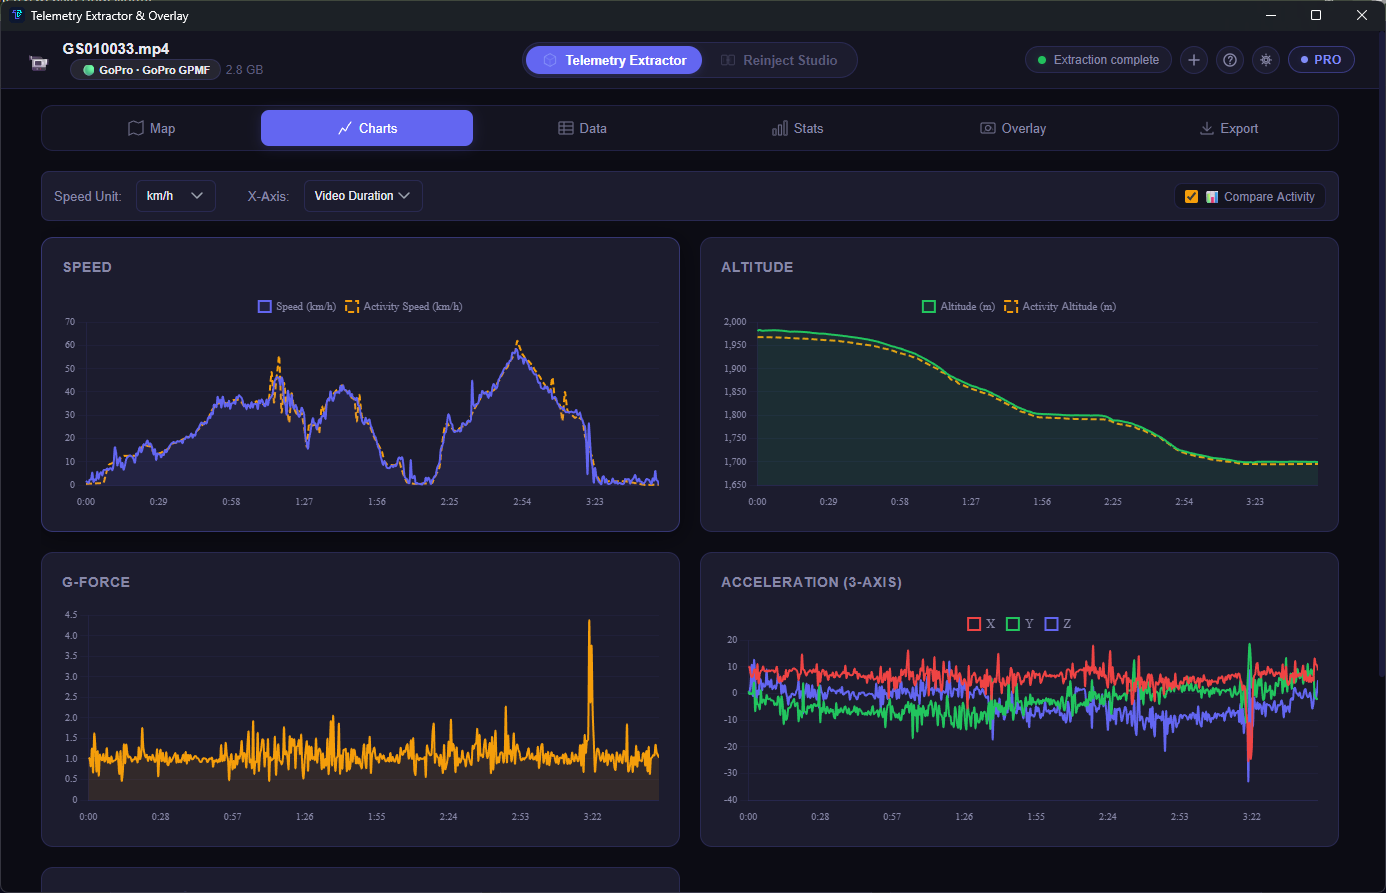Screen dimensions: 1386x893
Task: Click the Extraction complete status pill
Action: (x=1098, y=59)
